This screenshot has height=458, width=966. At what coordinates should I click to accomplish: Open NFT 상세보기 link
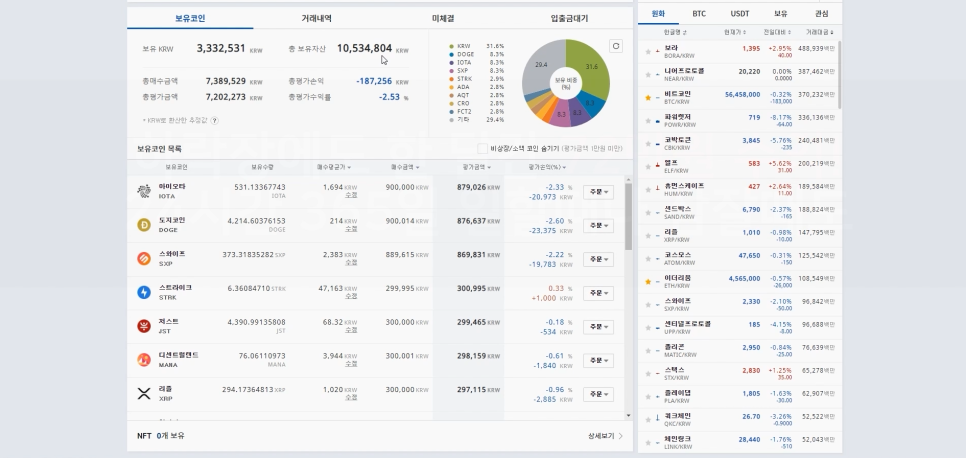point(605,436)
